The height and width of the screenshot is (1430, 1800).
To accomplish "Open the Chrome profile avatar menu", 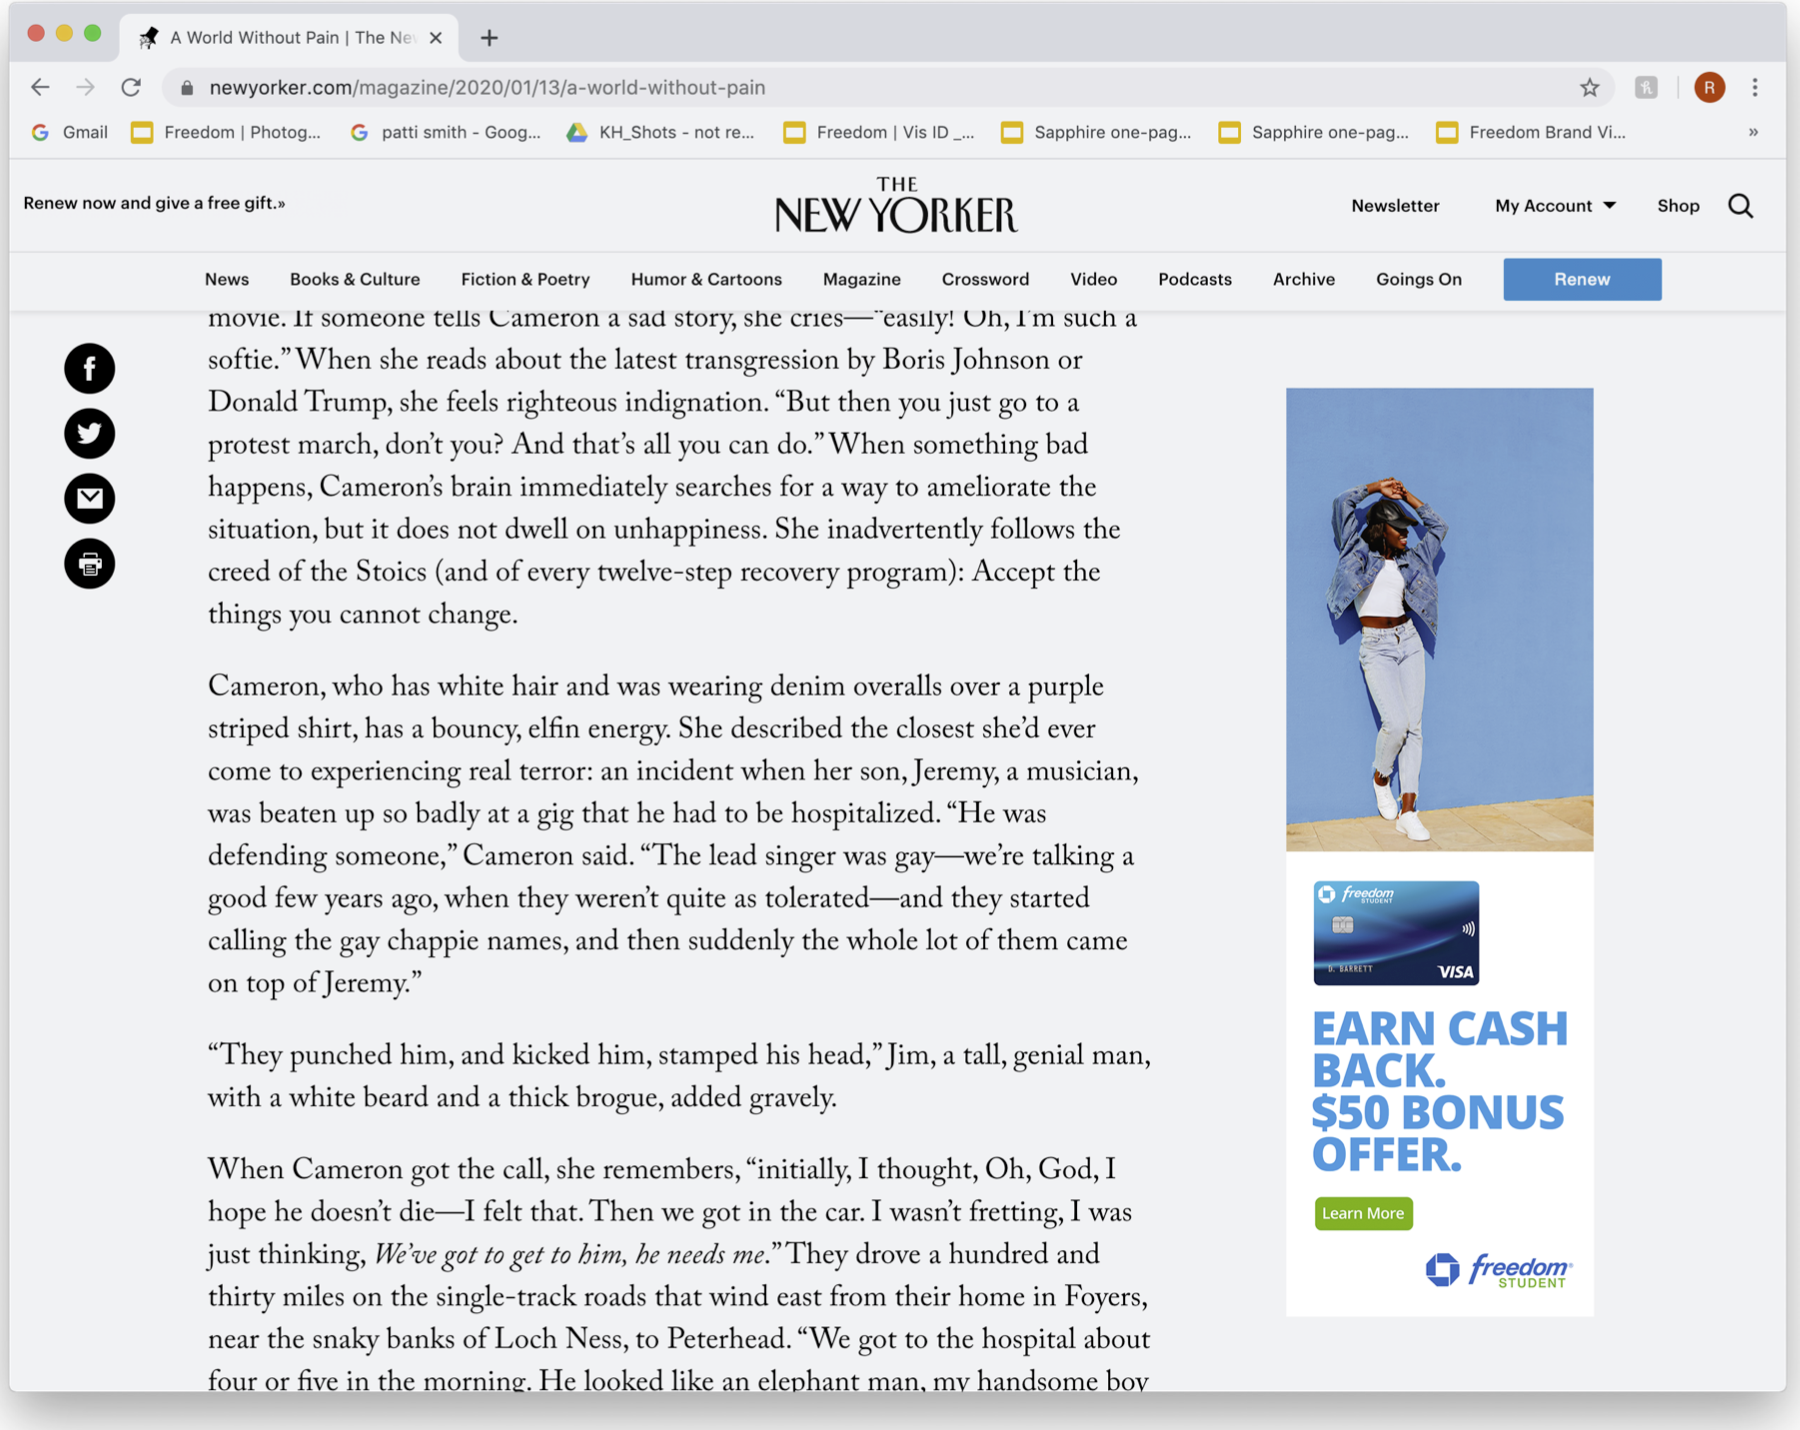I will pos(1709,88).
